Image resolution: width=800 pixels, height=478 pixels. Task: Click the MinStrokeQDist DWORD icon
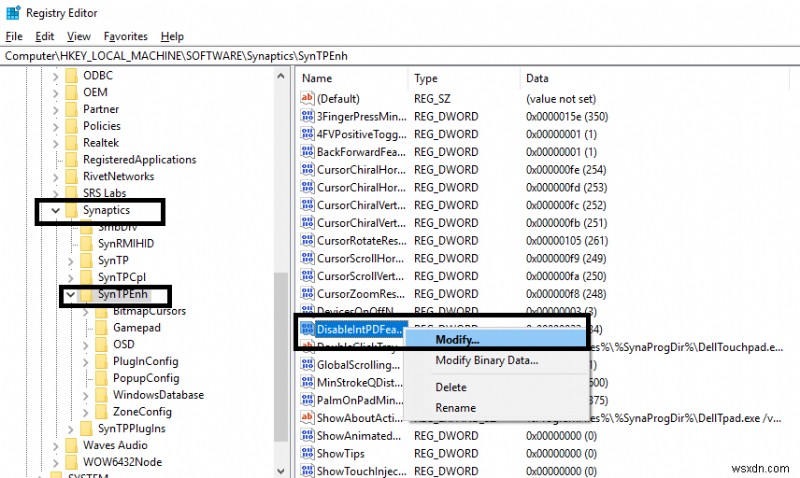point(307,382)
